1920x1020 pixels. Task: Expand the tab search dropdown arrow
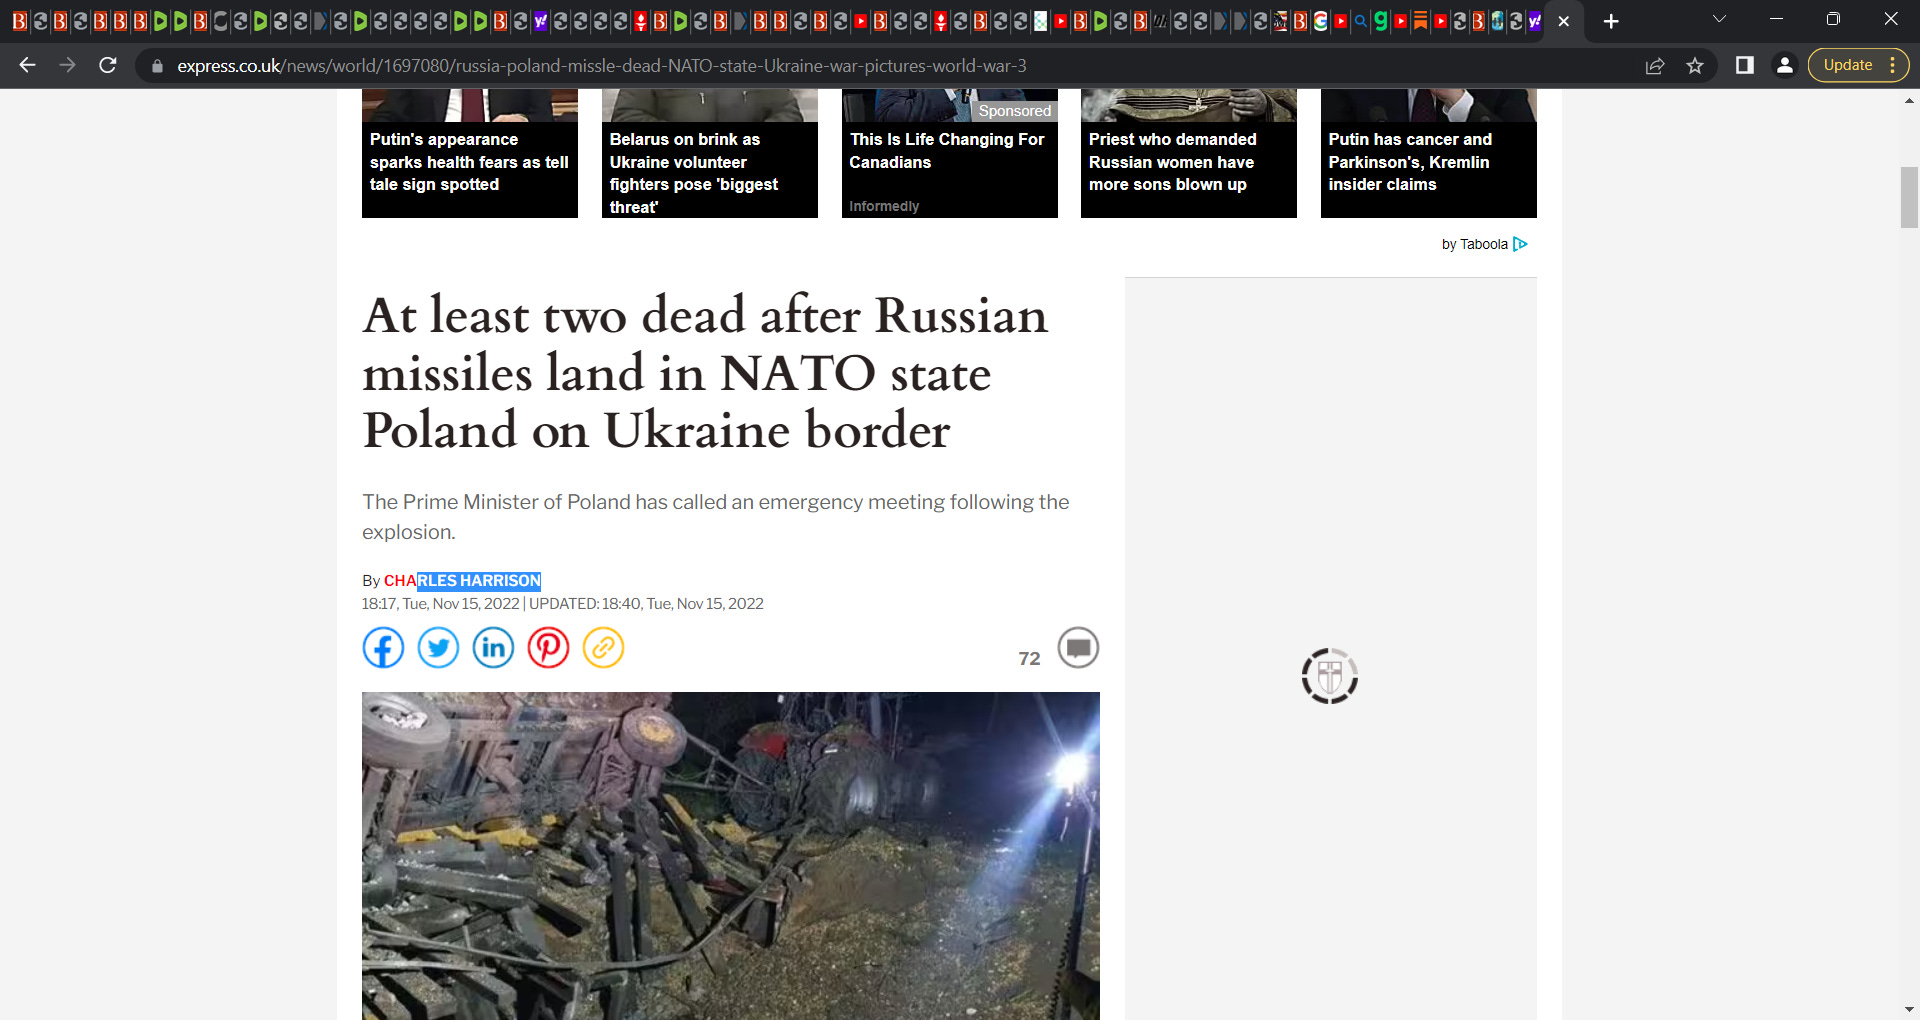coord(1719,19)
